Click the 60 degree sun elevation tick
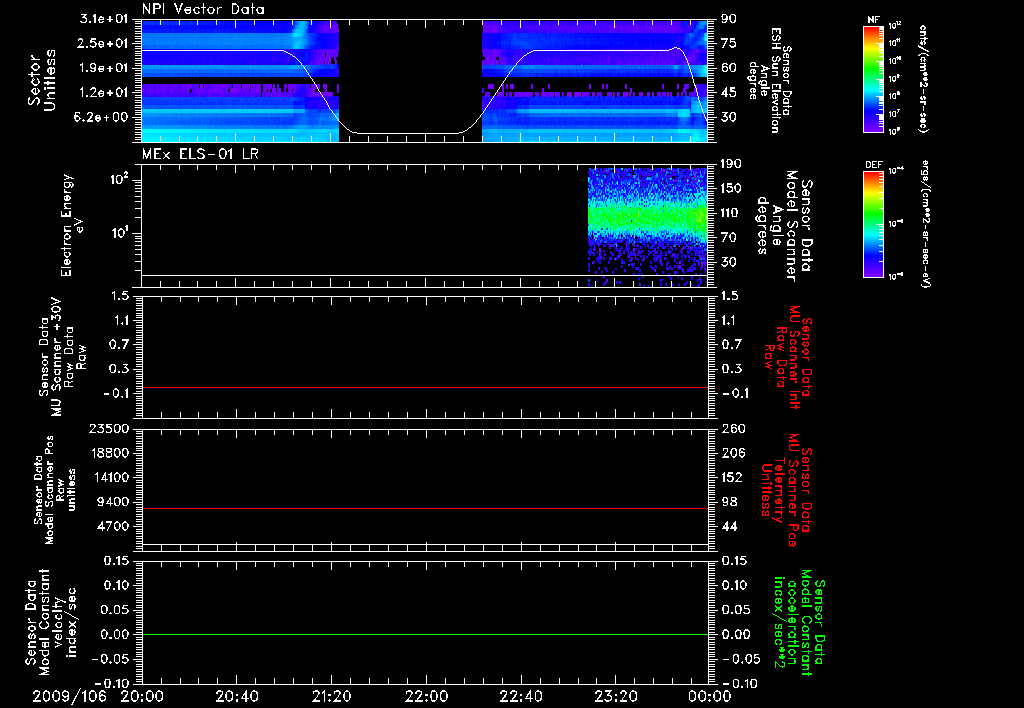 click(729, 68)
